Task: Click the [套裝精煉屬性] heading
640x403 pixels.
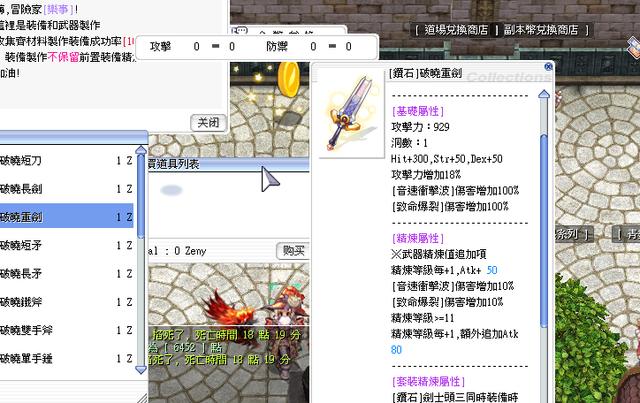Action: (x=428, y=381)
